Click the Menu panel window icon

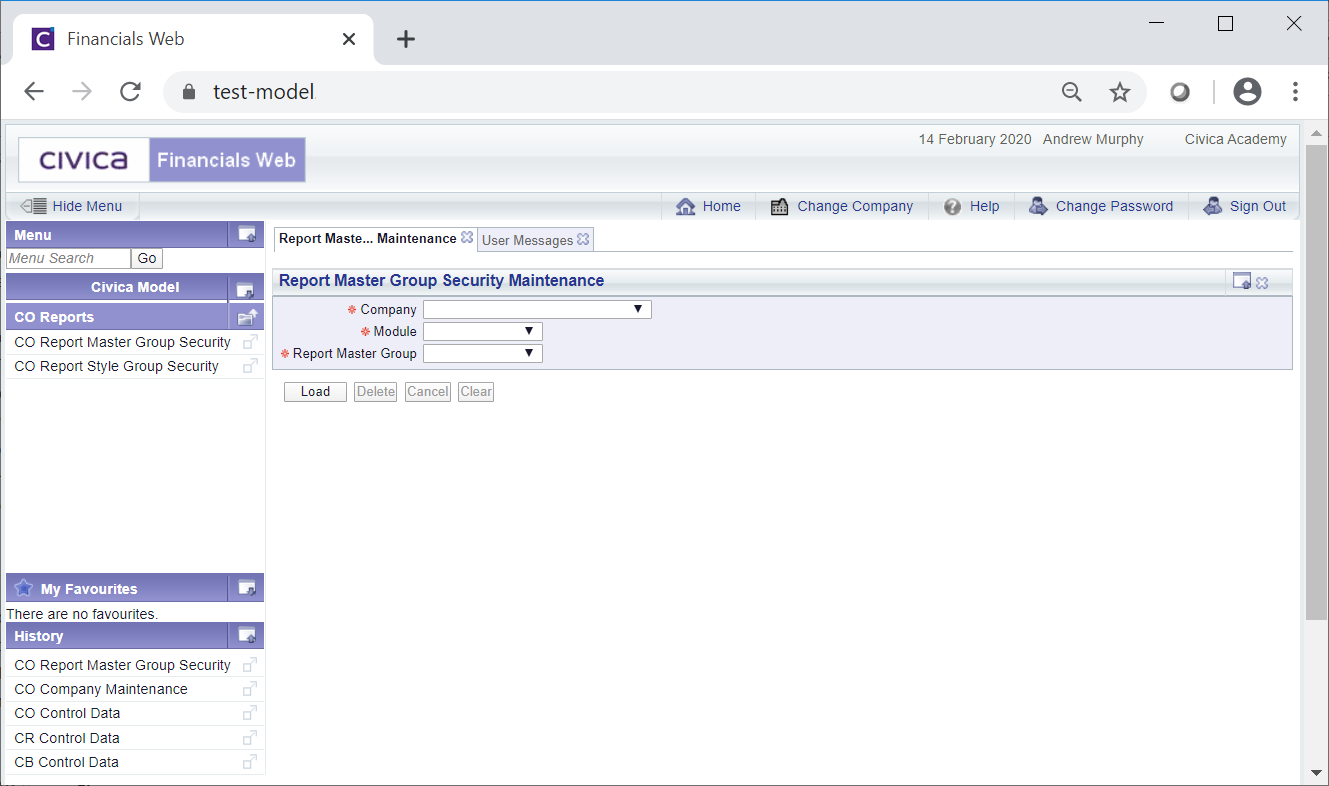point(246,235)
